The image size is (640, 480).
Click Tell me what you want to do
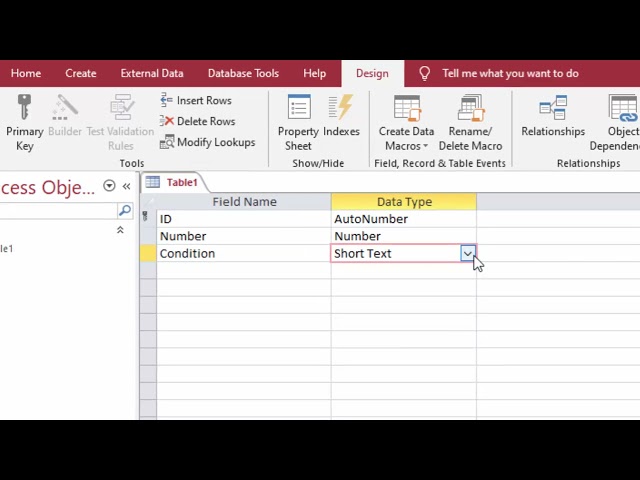point(510,73)
